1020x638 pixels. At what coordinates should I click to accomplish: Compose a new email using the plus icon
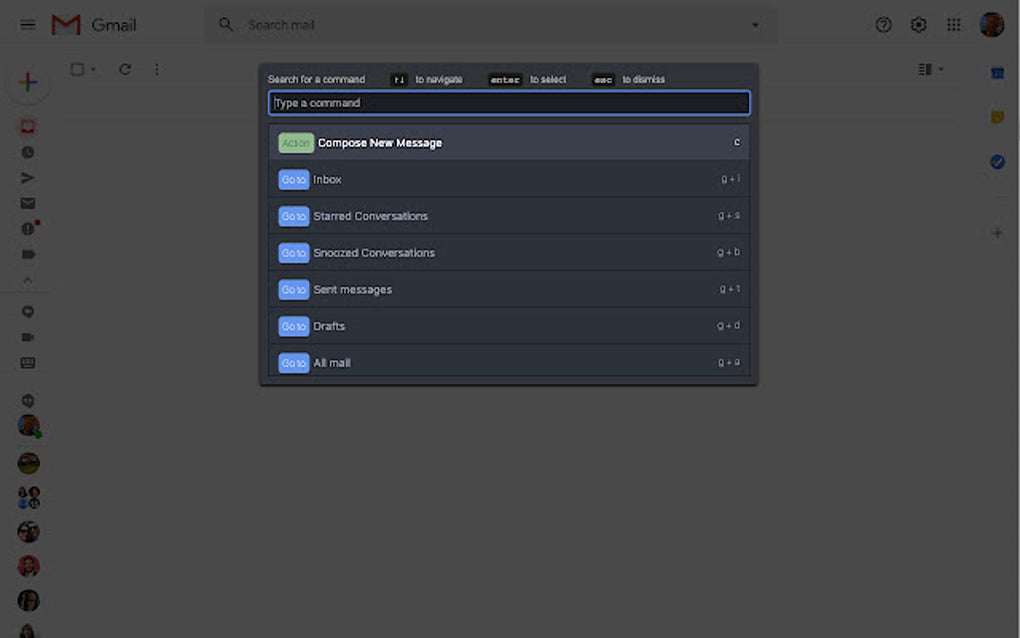(x=28, y=82)
